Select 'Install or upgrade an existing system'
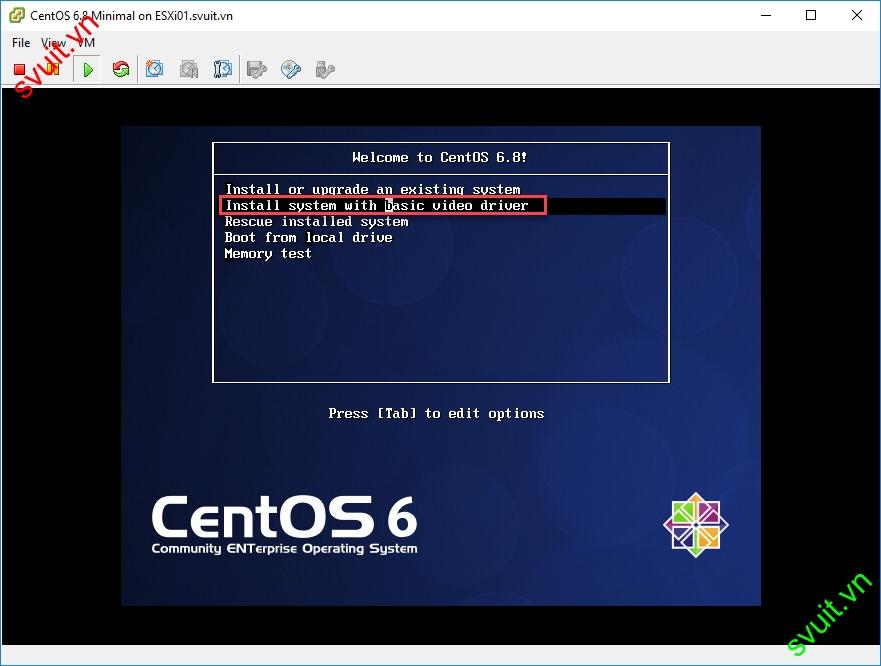This screenshot has height=666, width=881. click(373, 189)
